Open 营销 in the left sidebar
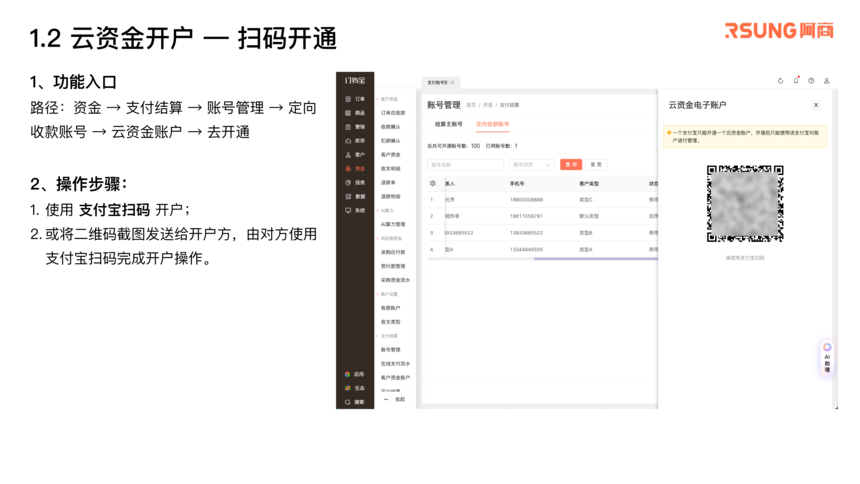This screenshot has width=860, height=484. click(x=355, y=127)
